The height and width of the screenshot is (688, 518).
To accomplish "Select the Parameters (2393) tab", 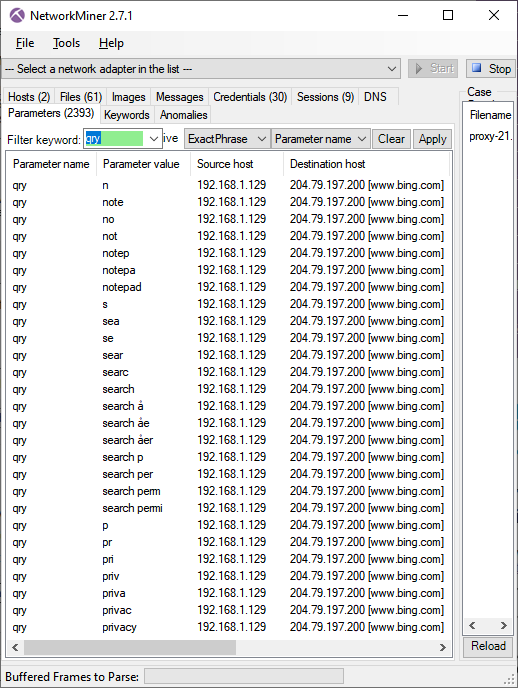I will (x=51, y=113).
